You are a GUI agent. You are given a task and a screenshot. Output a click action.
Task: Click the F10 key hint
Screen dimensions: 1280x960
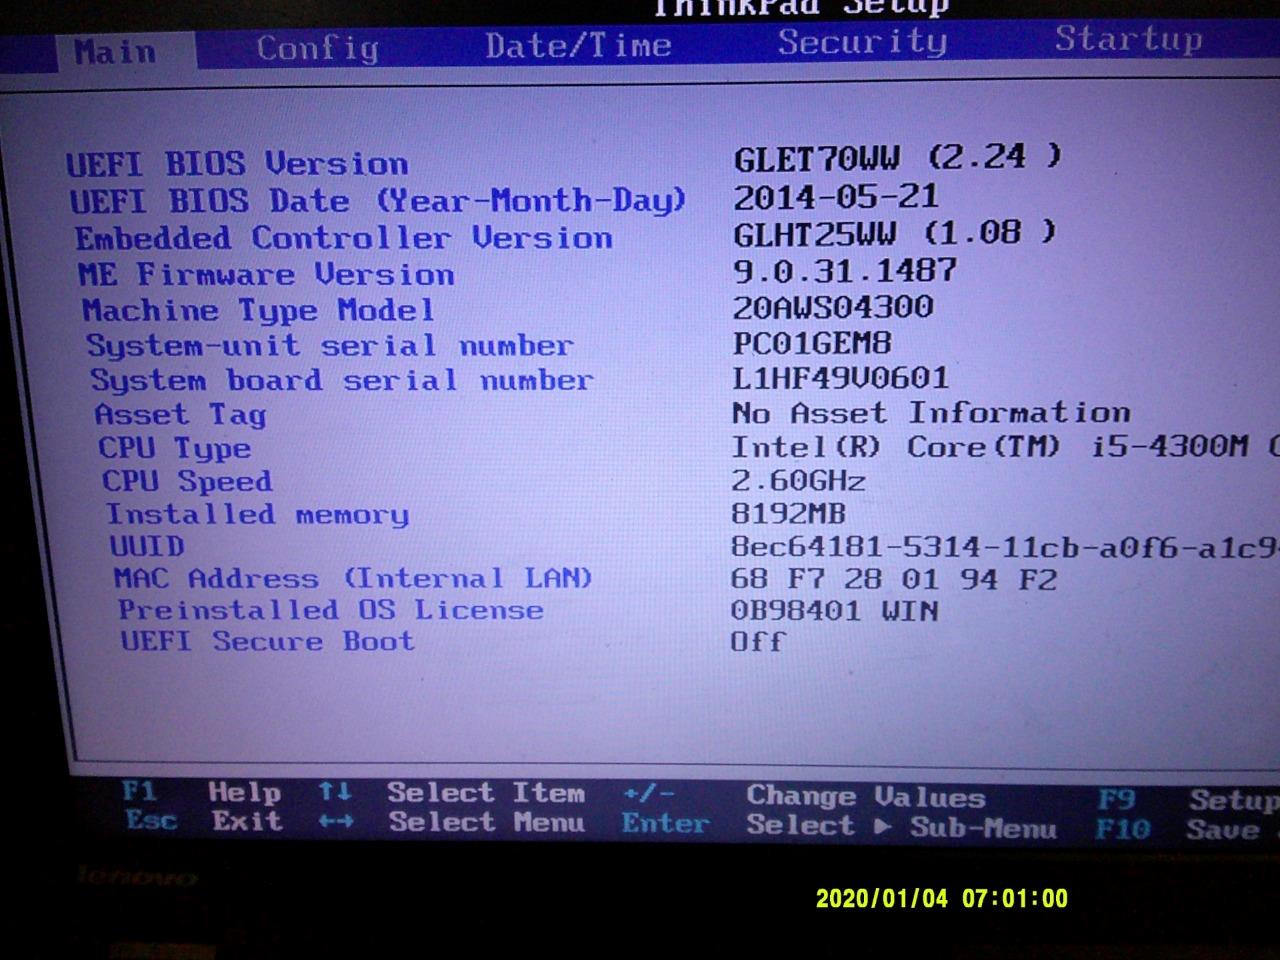[x=1123, y=829]
